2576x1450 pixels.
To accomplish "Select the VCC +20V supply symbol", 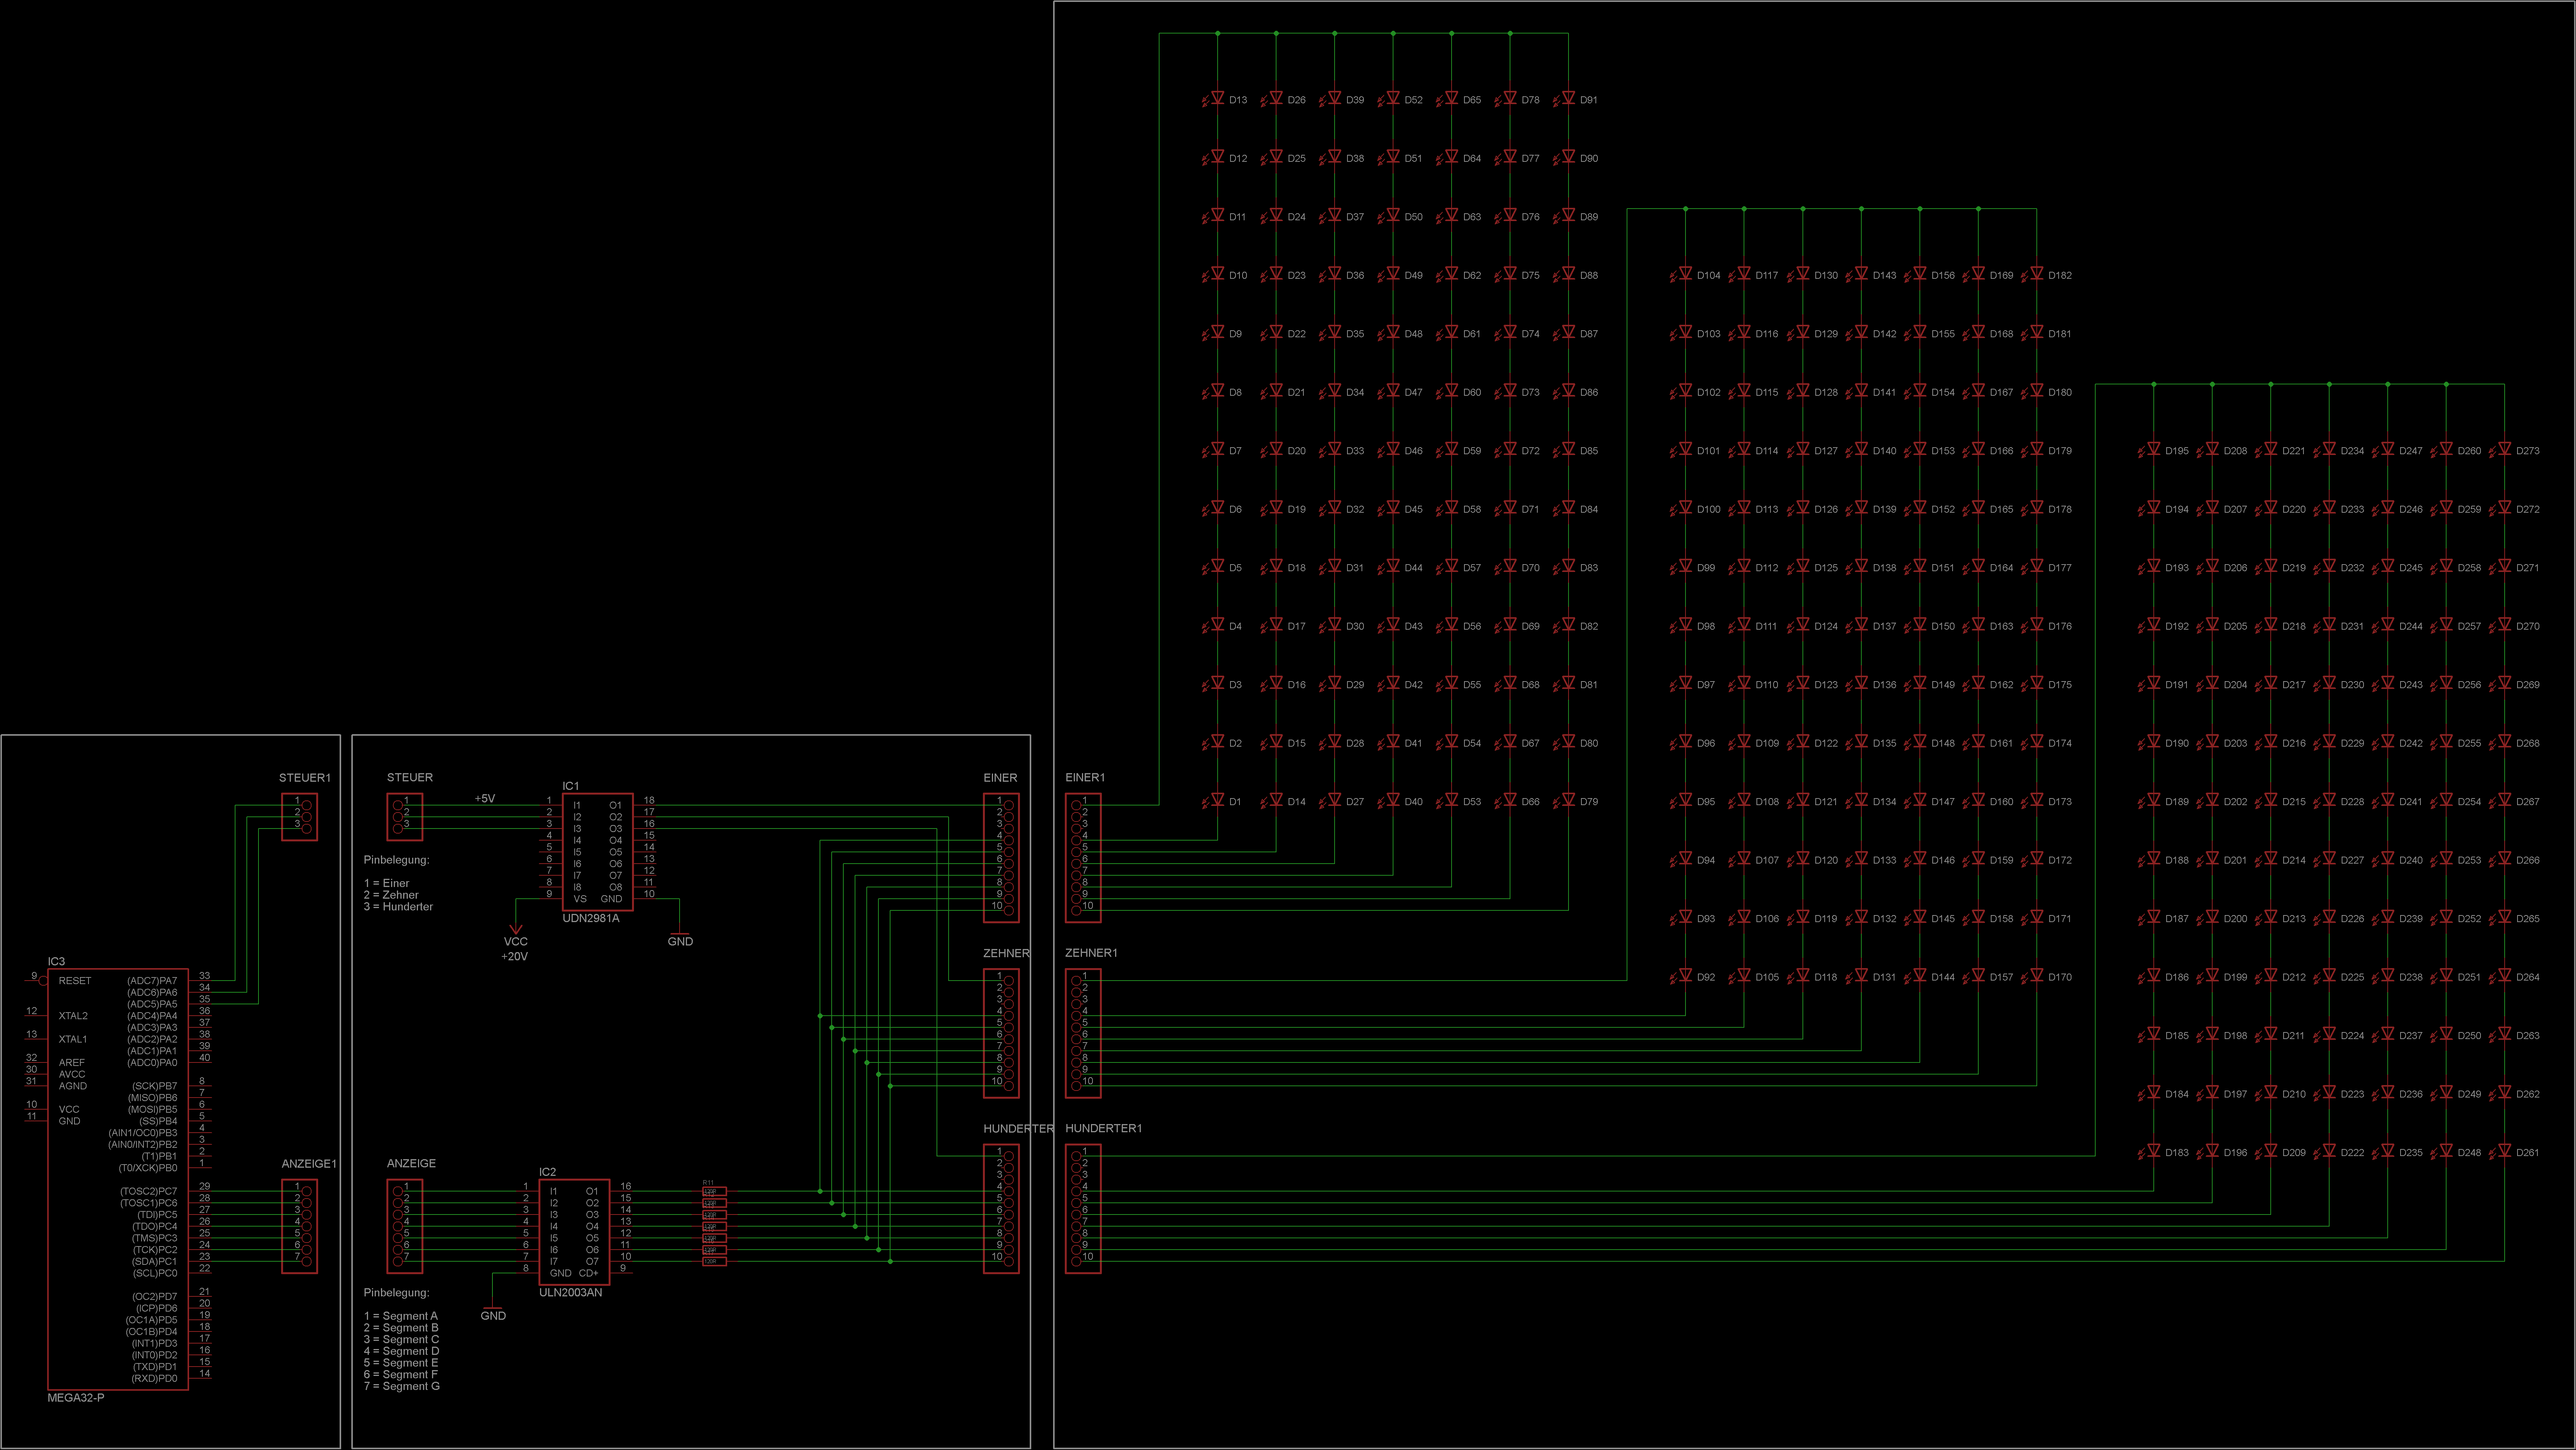I will coord(515,942).
